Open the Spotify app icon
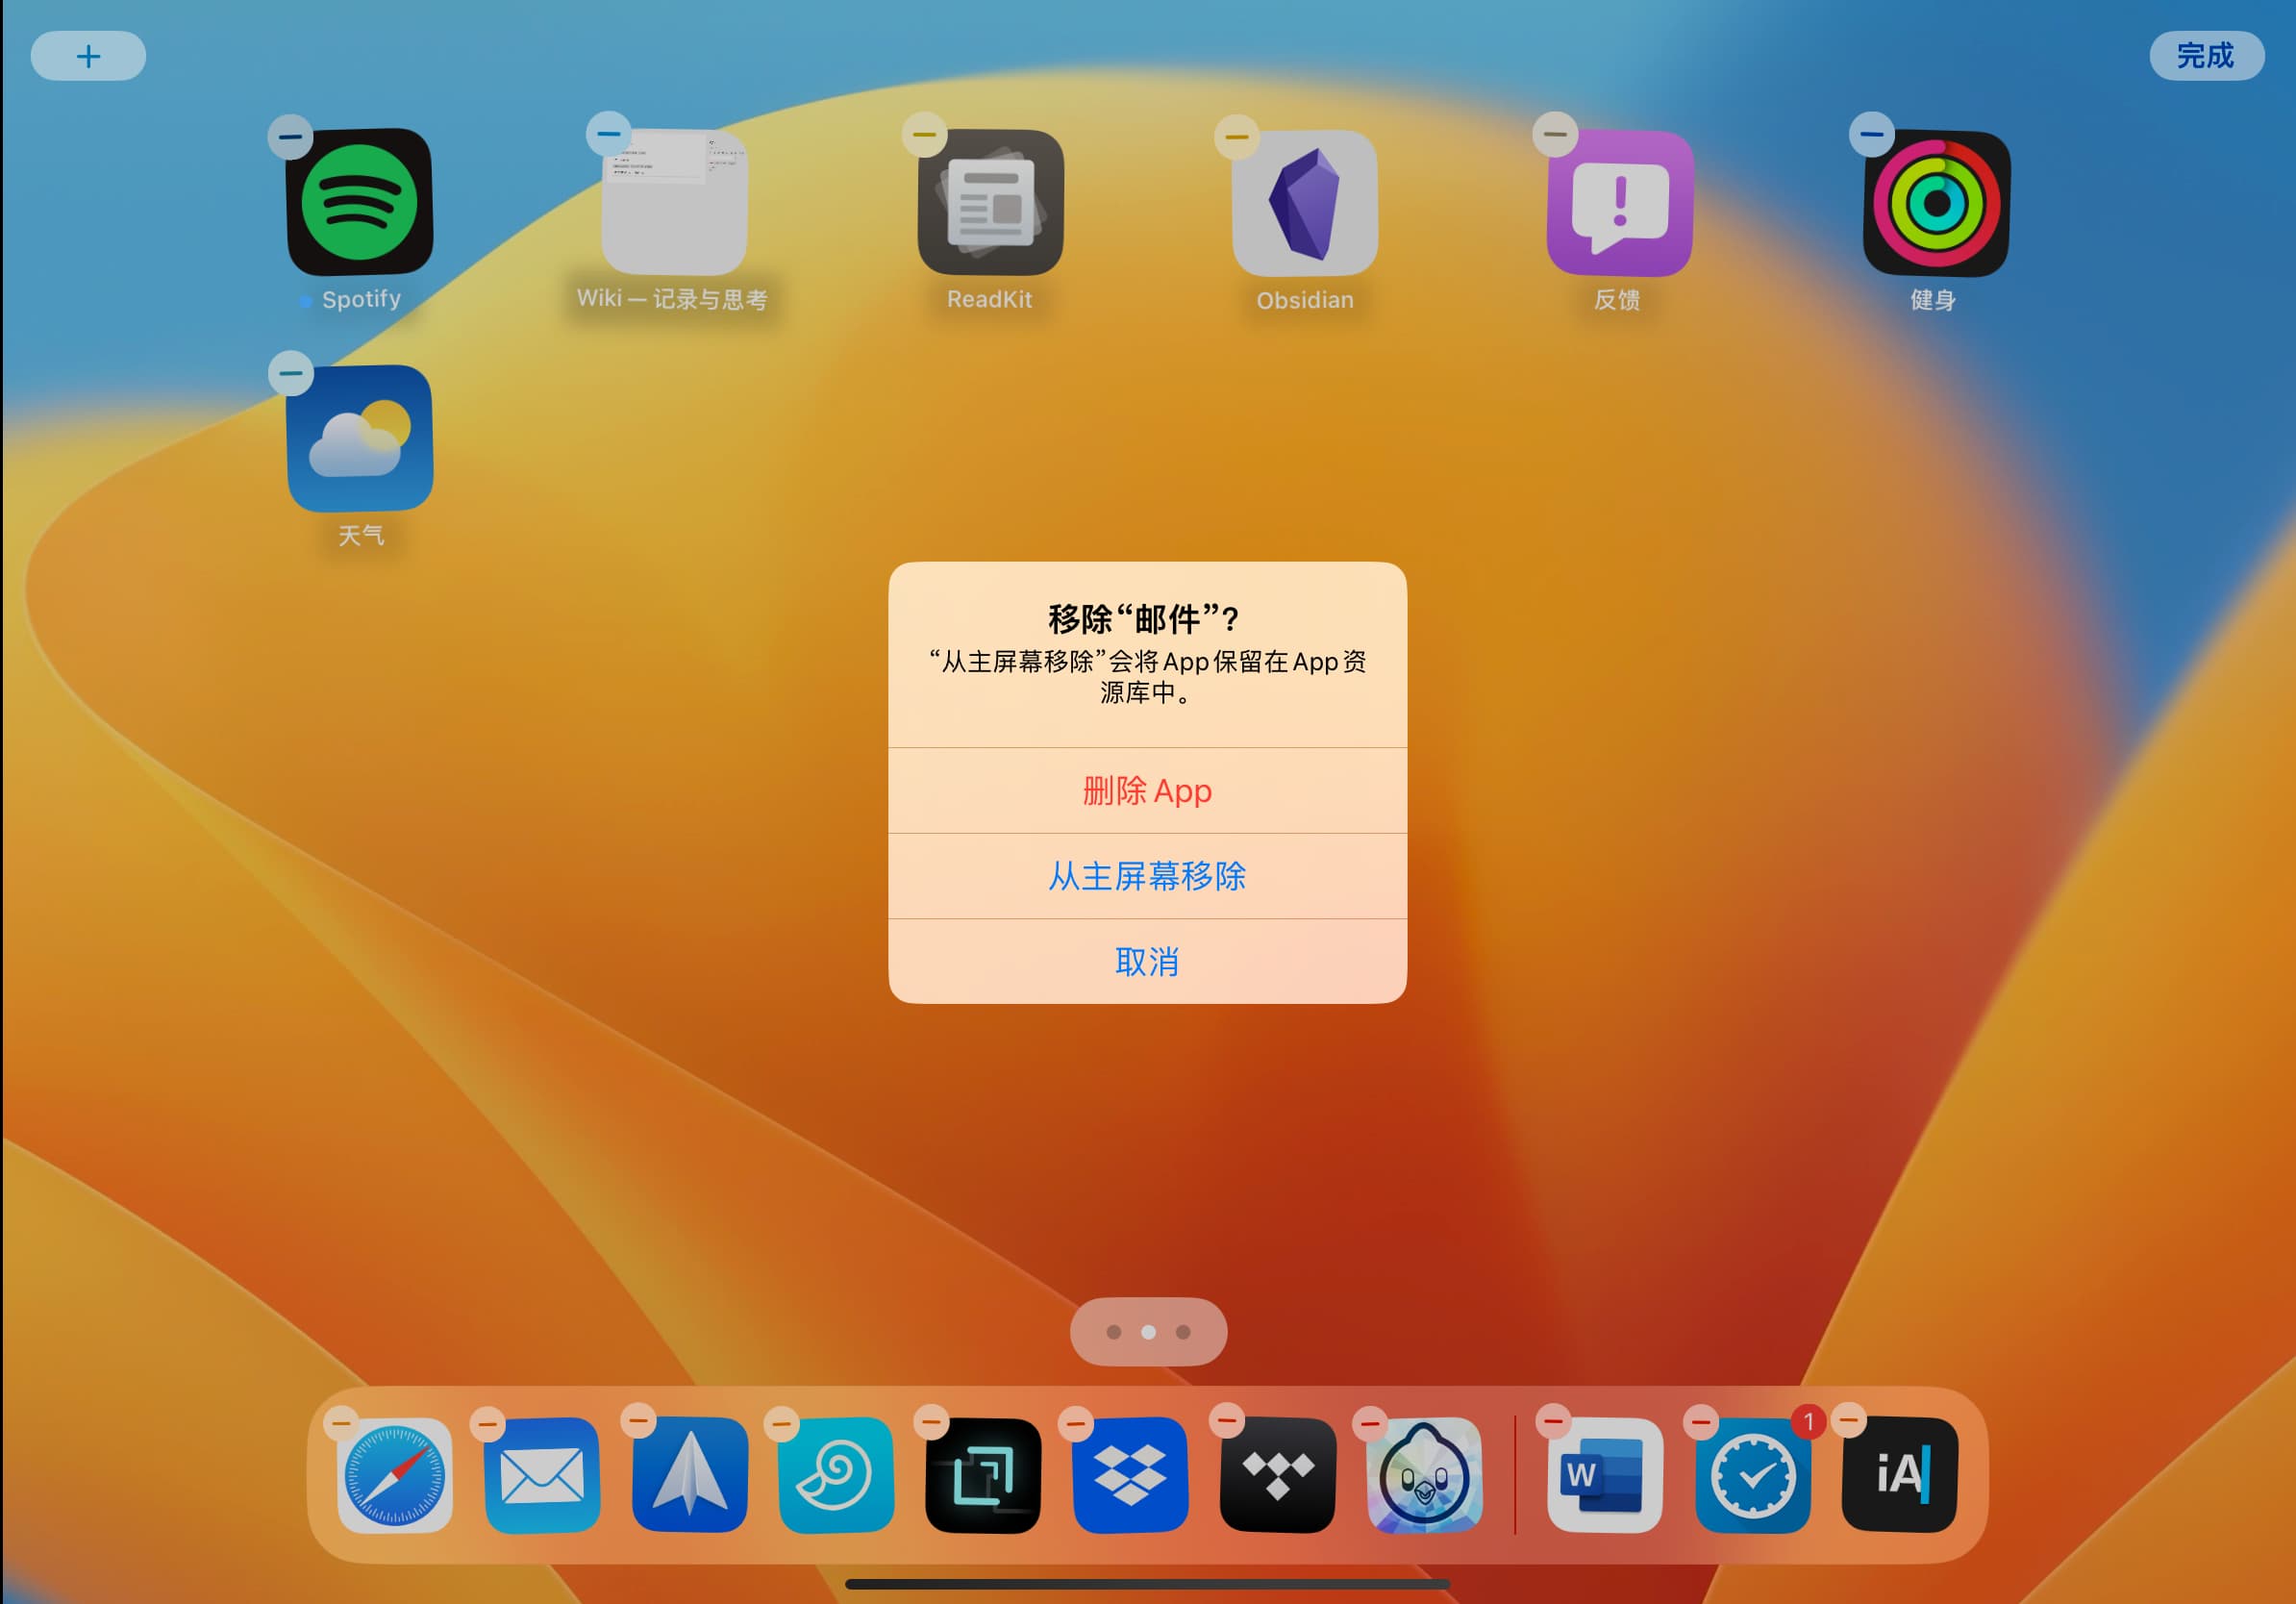 (x=360, y=202)
